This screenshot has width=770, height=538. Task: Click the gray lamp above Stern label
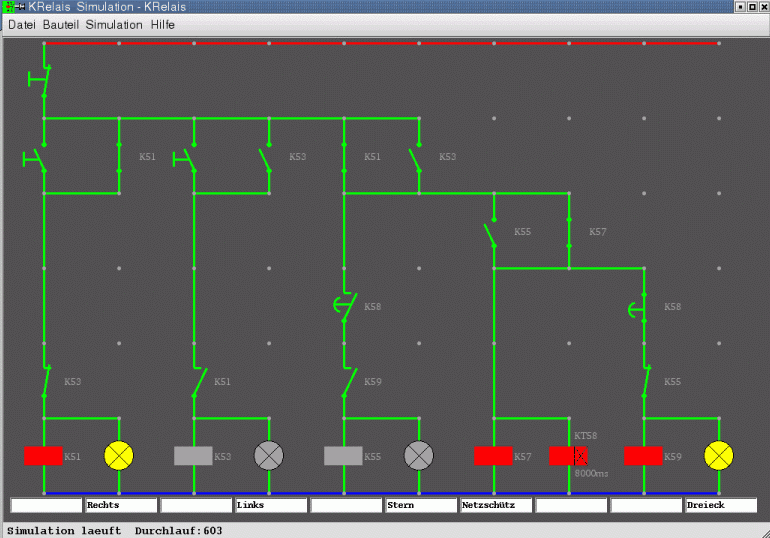coord(419,456)
